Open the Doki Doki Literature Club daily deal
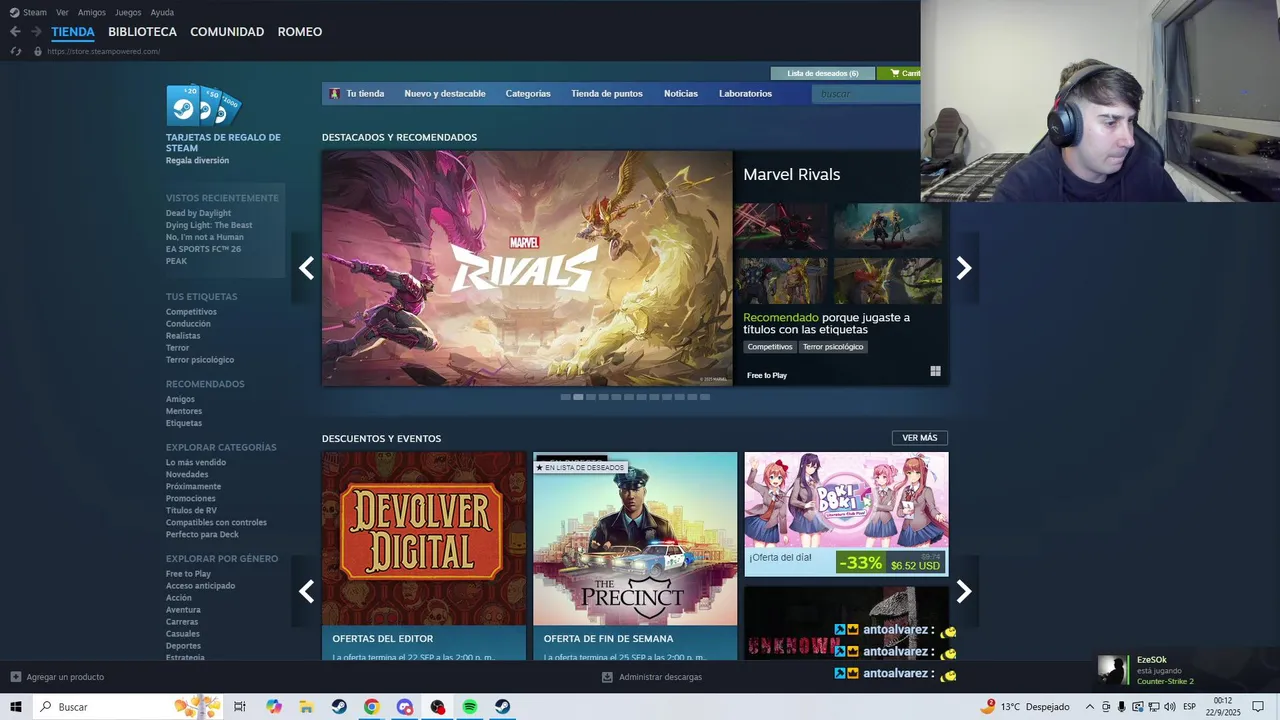Image resolution: width=1280 pixels, height=720 pixels. click(846, 514)
